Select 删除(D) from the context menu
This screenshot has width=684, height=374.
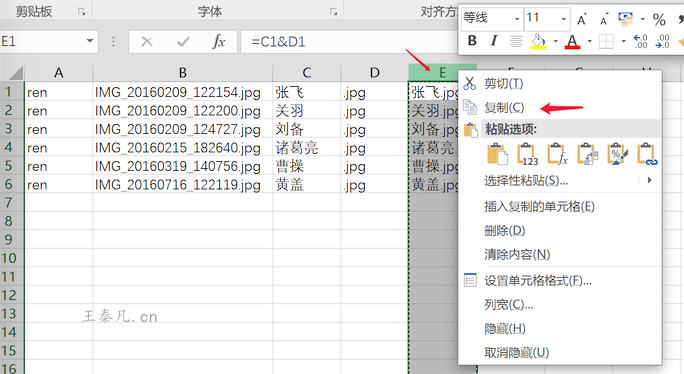point(505,230)
